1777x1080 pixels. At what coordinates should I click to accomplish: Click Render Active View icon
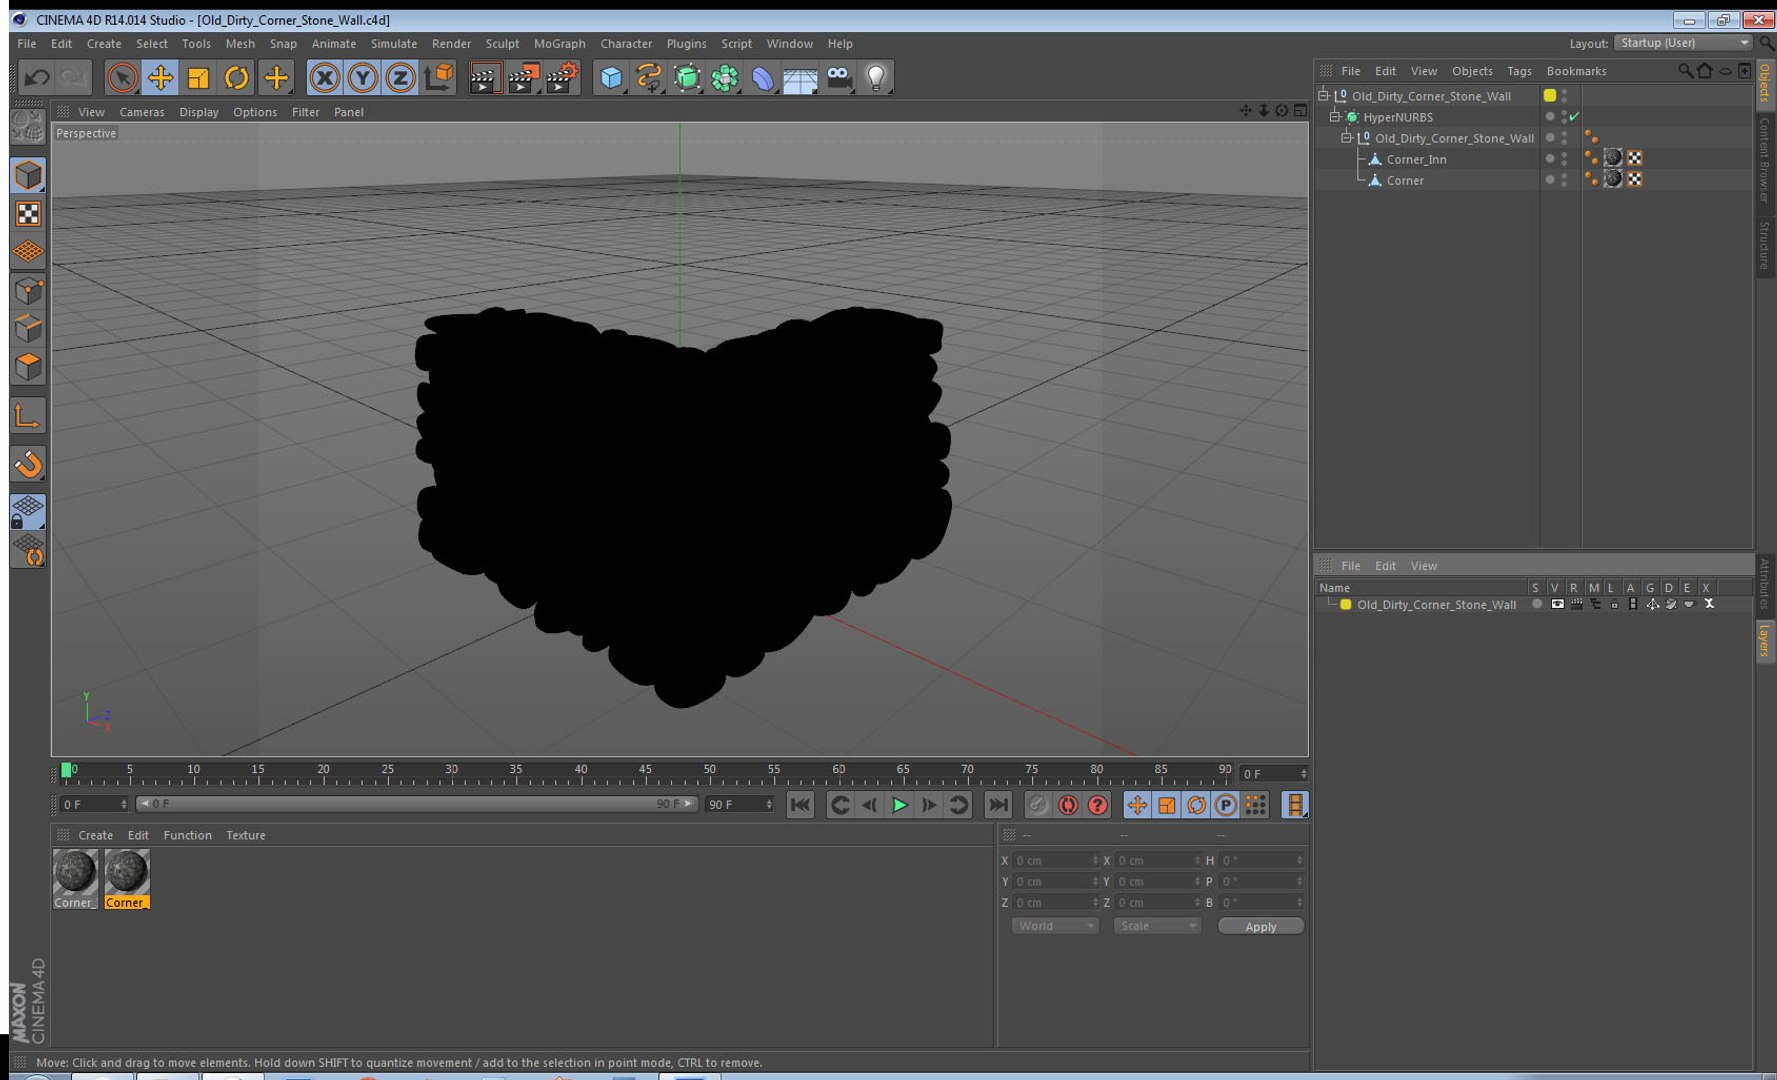point(484,77)
